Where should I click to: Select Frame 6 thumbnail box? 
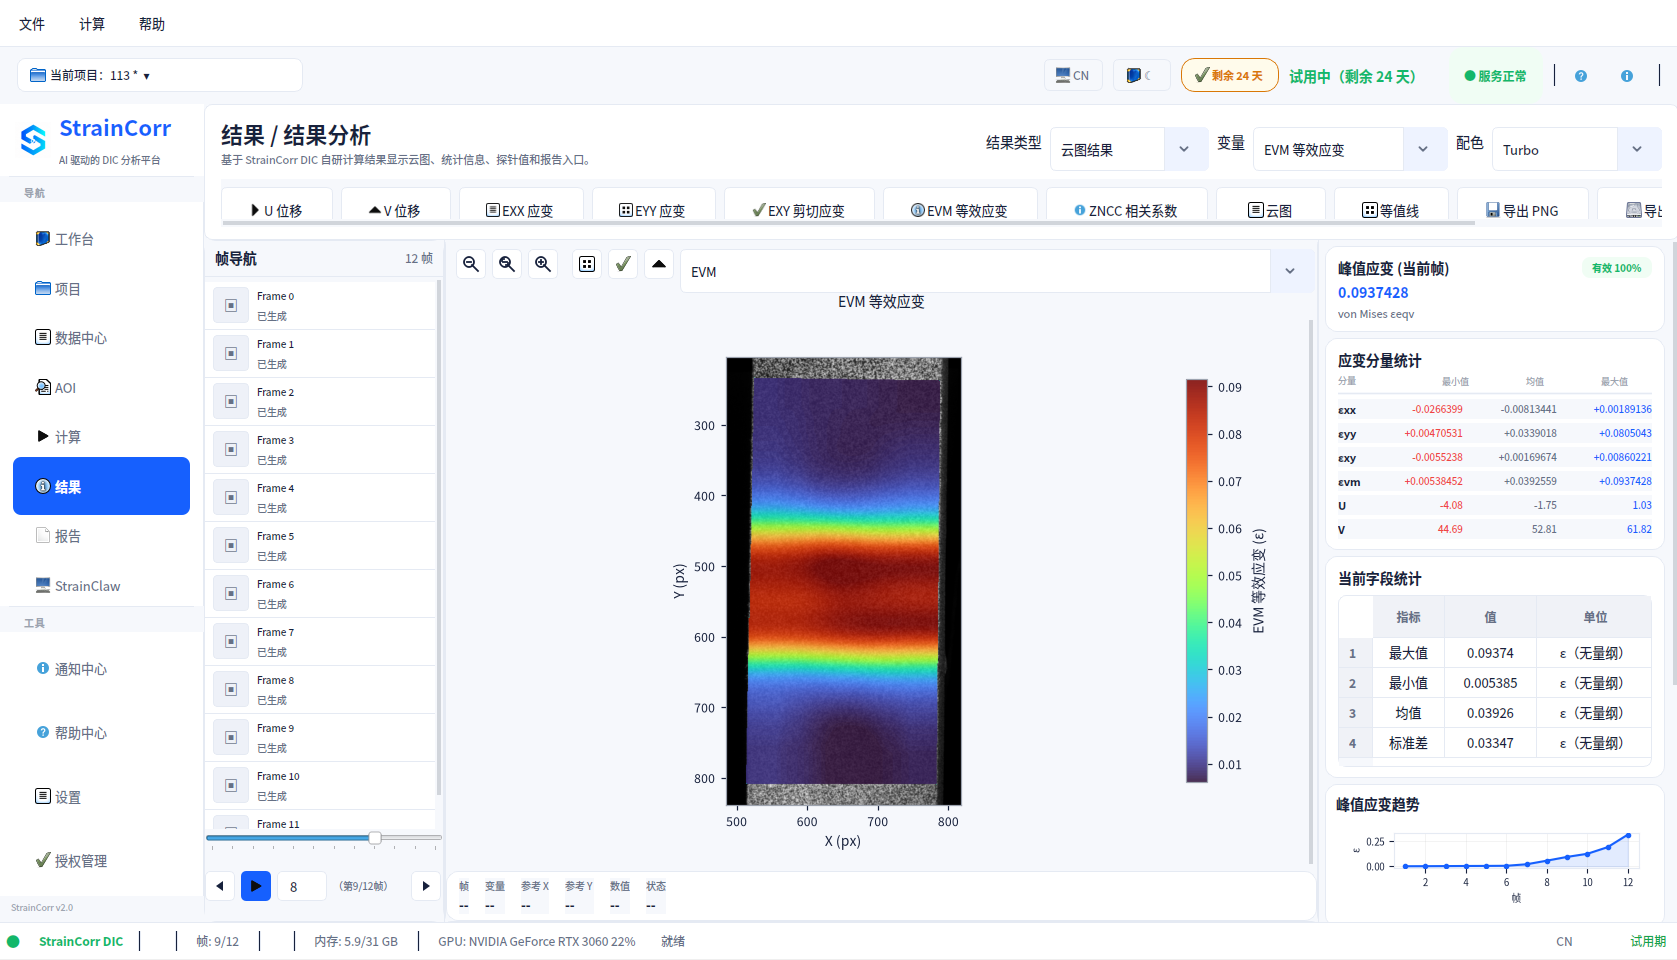click(x=231, y=594)
